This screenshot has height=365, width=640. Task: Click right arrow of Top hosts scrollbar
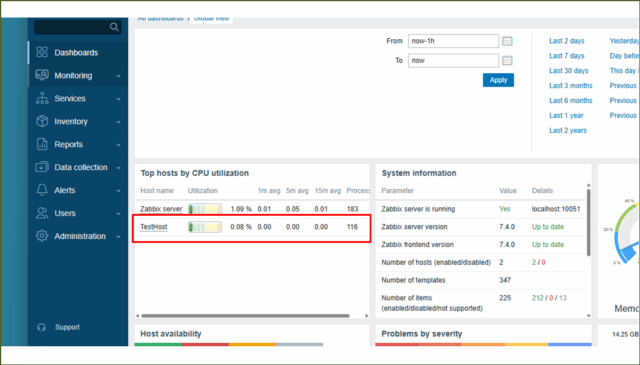[367, 316]
